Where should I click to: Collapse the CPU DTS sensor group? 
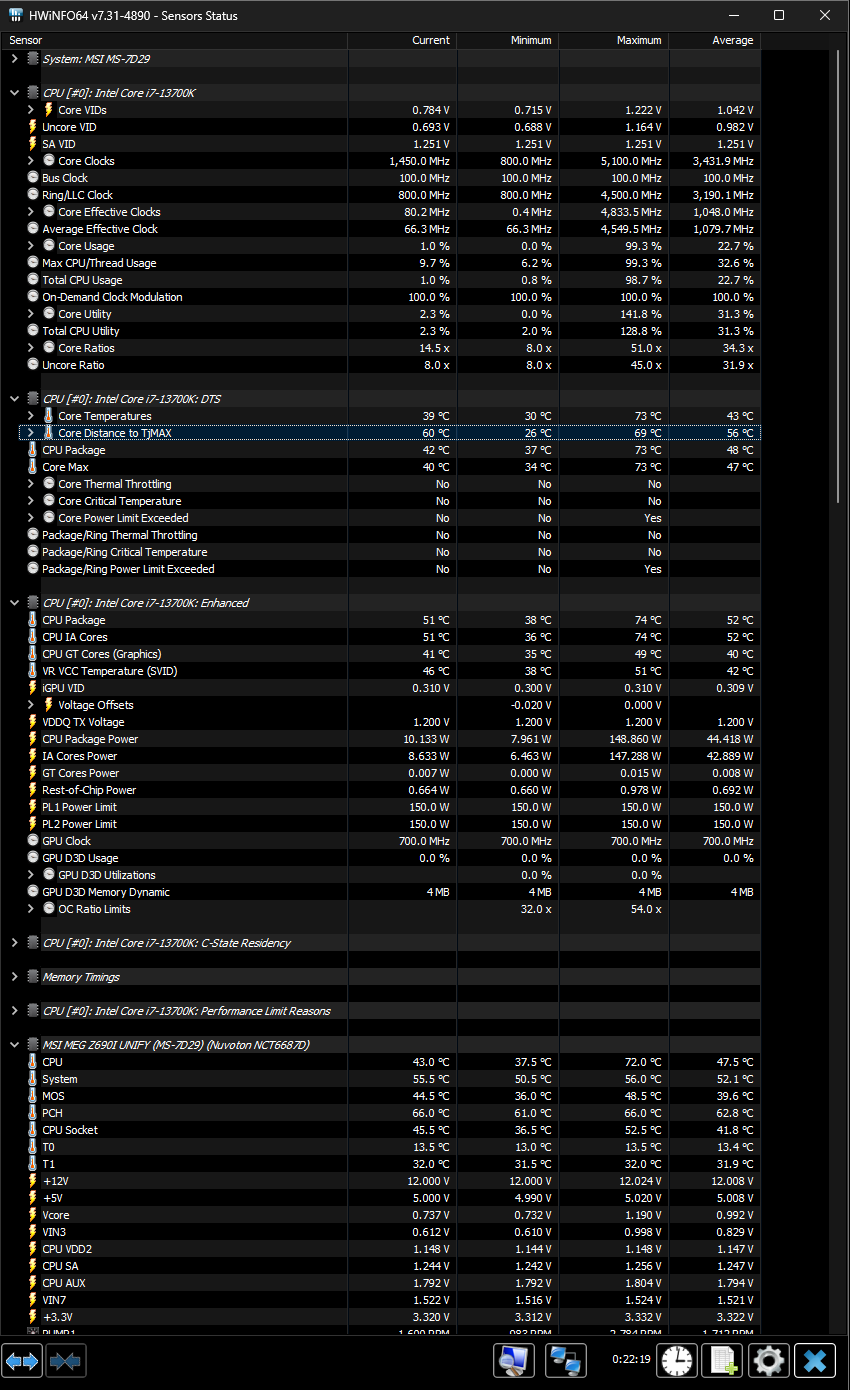tap(14, 399)
